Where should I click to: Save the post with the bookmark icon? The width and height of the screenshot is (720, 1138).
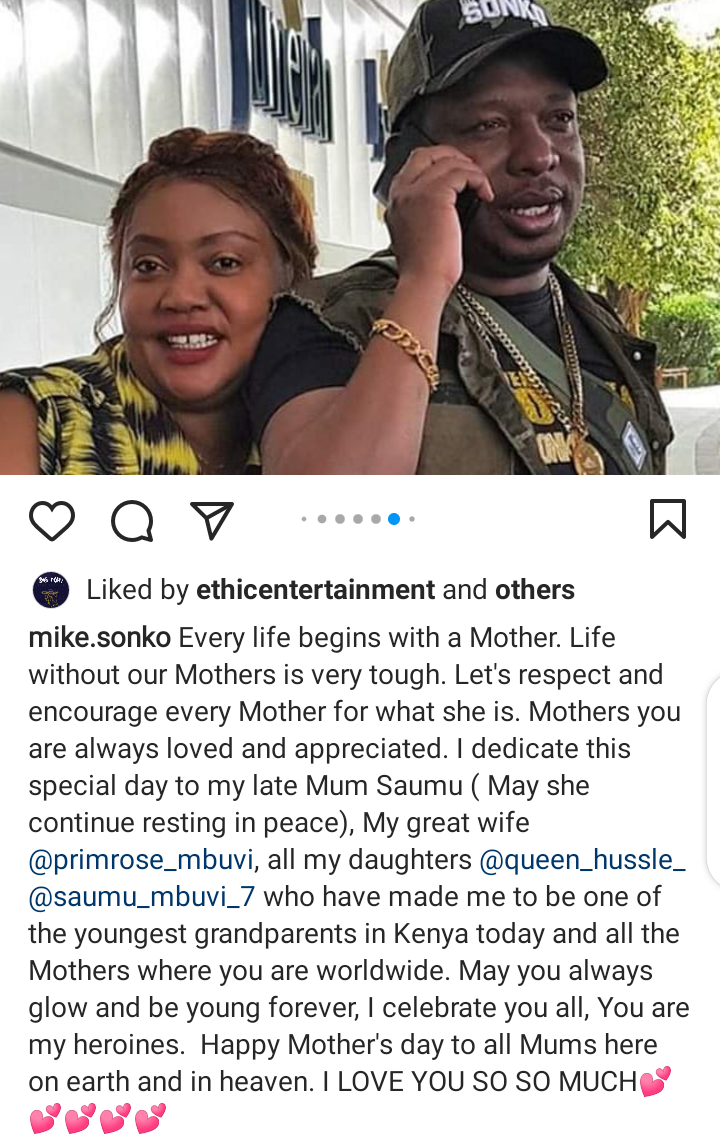point(668,519)
